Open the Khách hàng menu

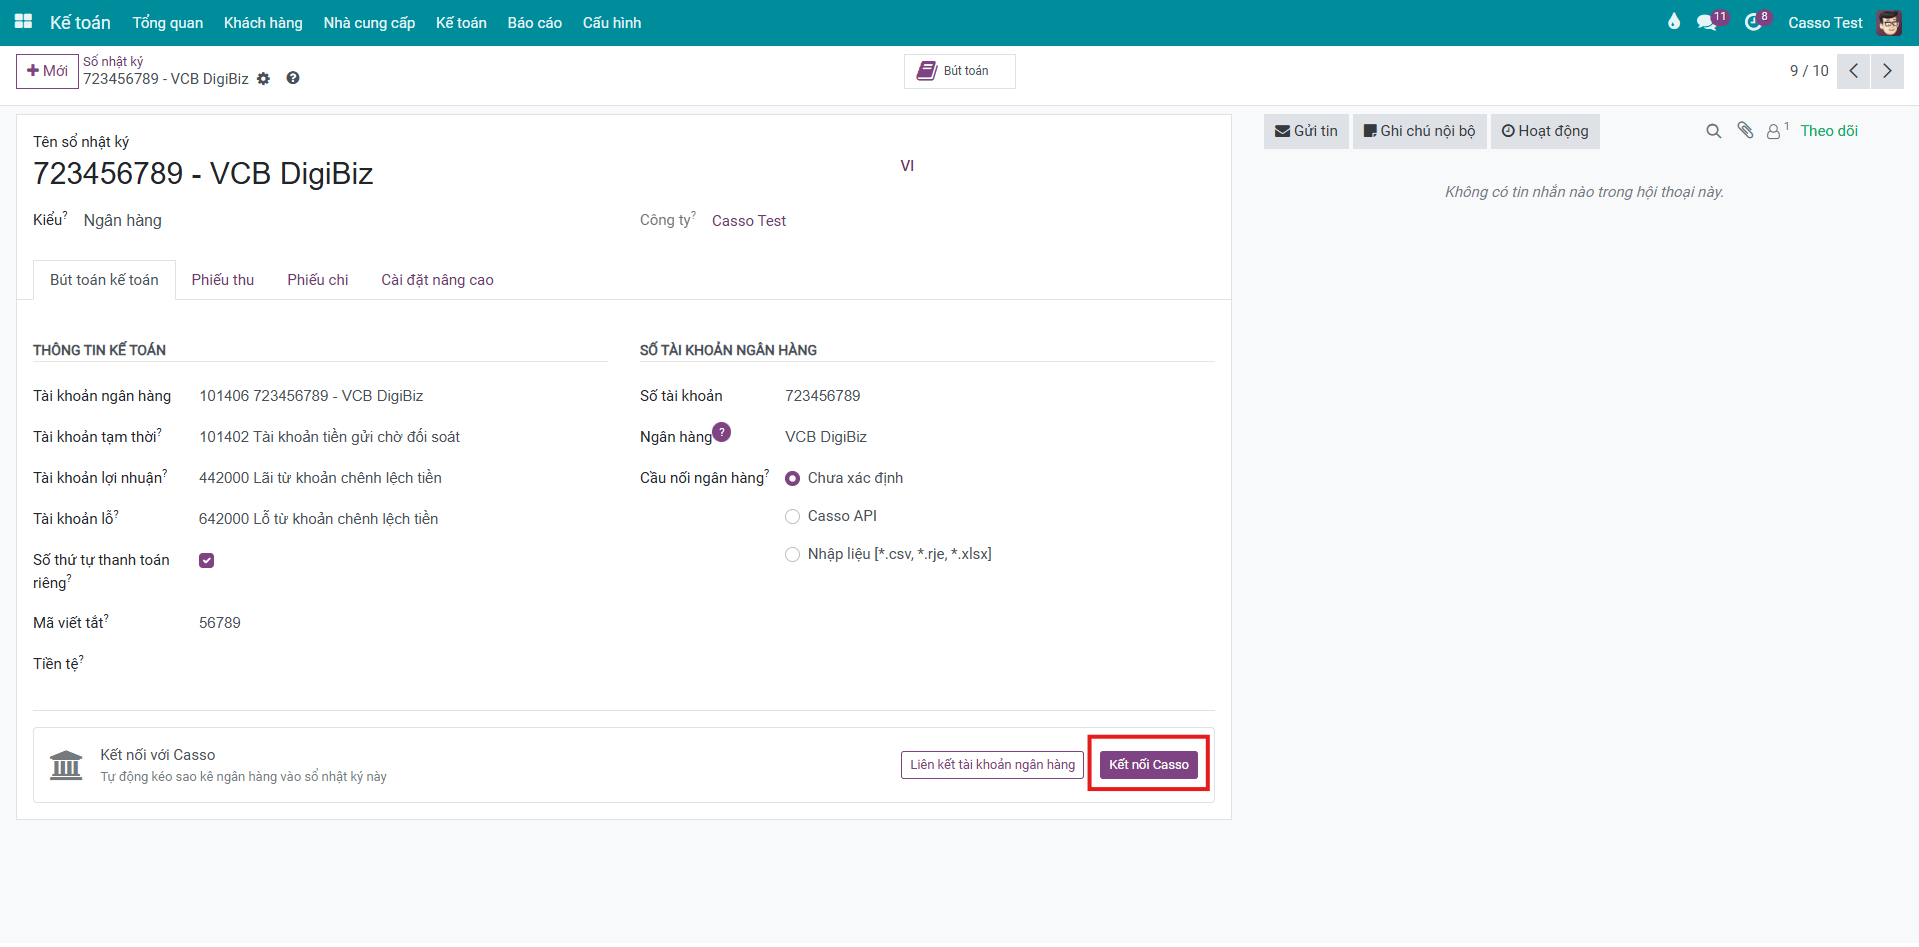click(263, 22)
